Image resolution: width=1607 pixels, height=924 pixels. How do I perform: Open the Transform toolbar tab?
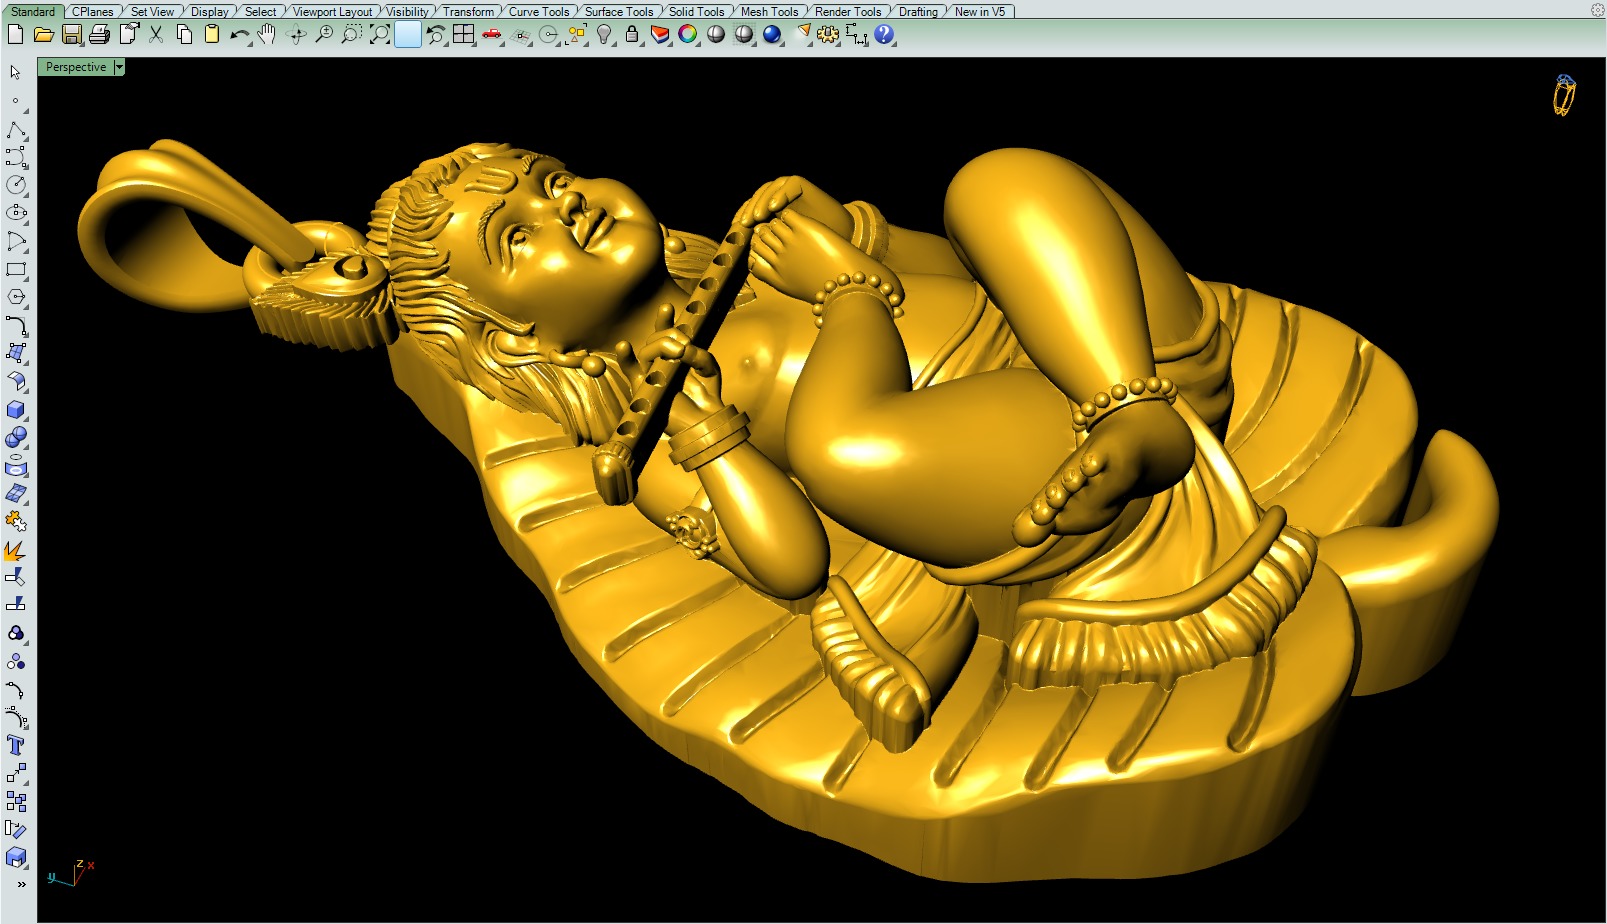pos(468,12)
